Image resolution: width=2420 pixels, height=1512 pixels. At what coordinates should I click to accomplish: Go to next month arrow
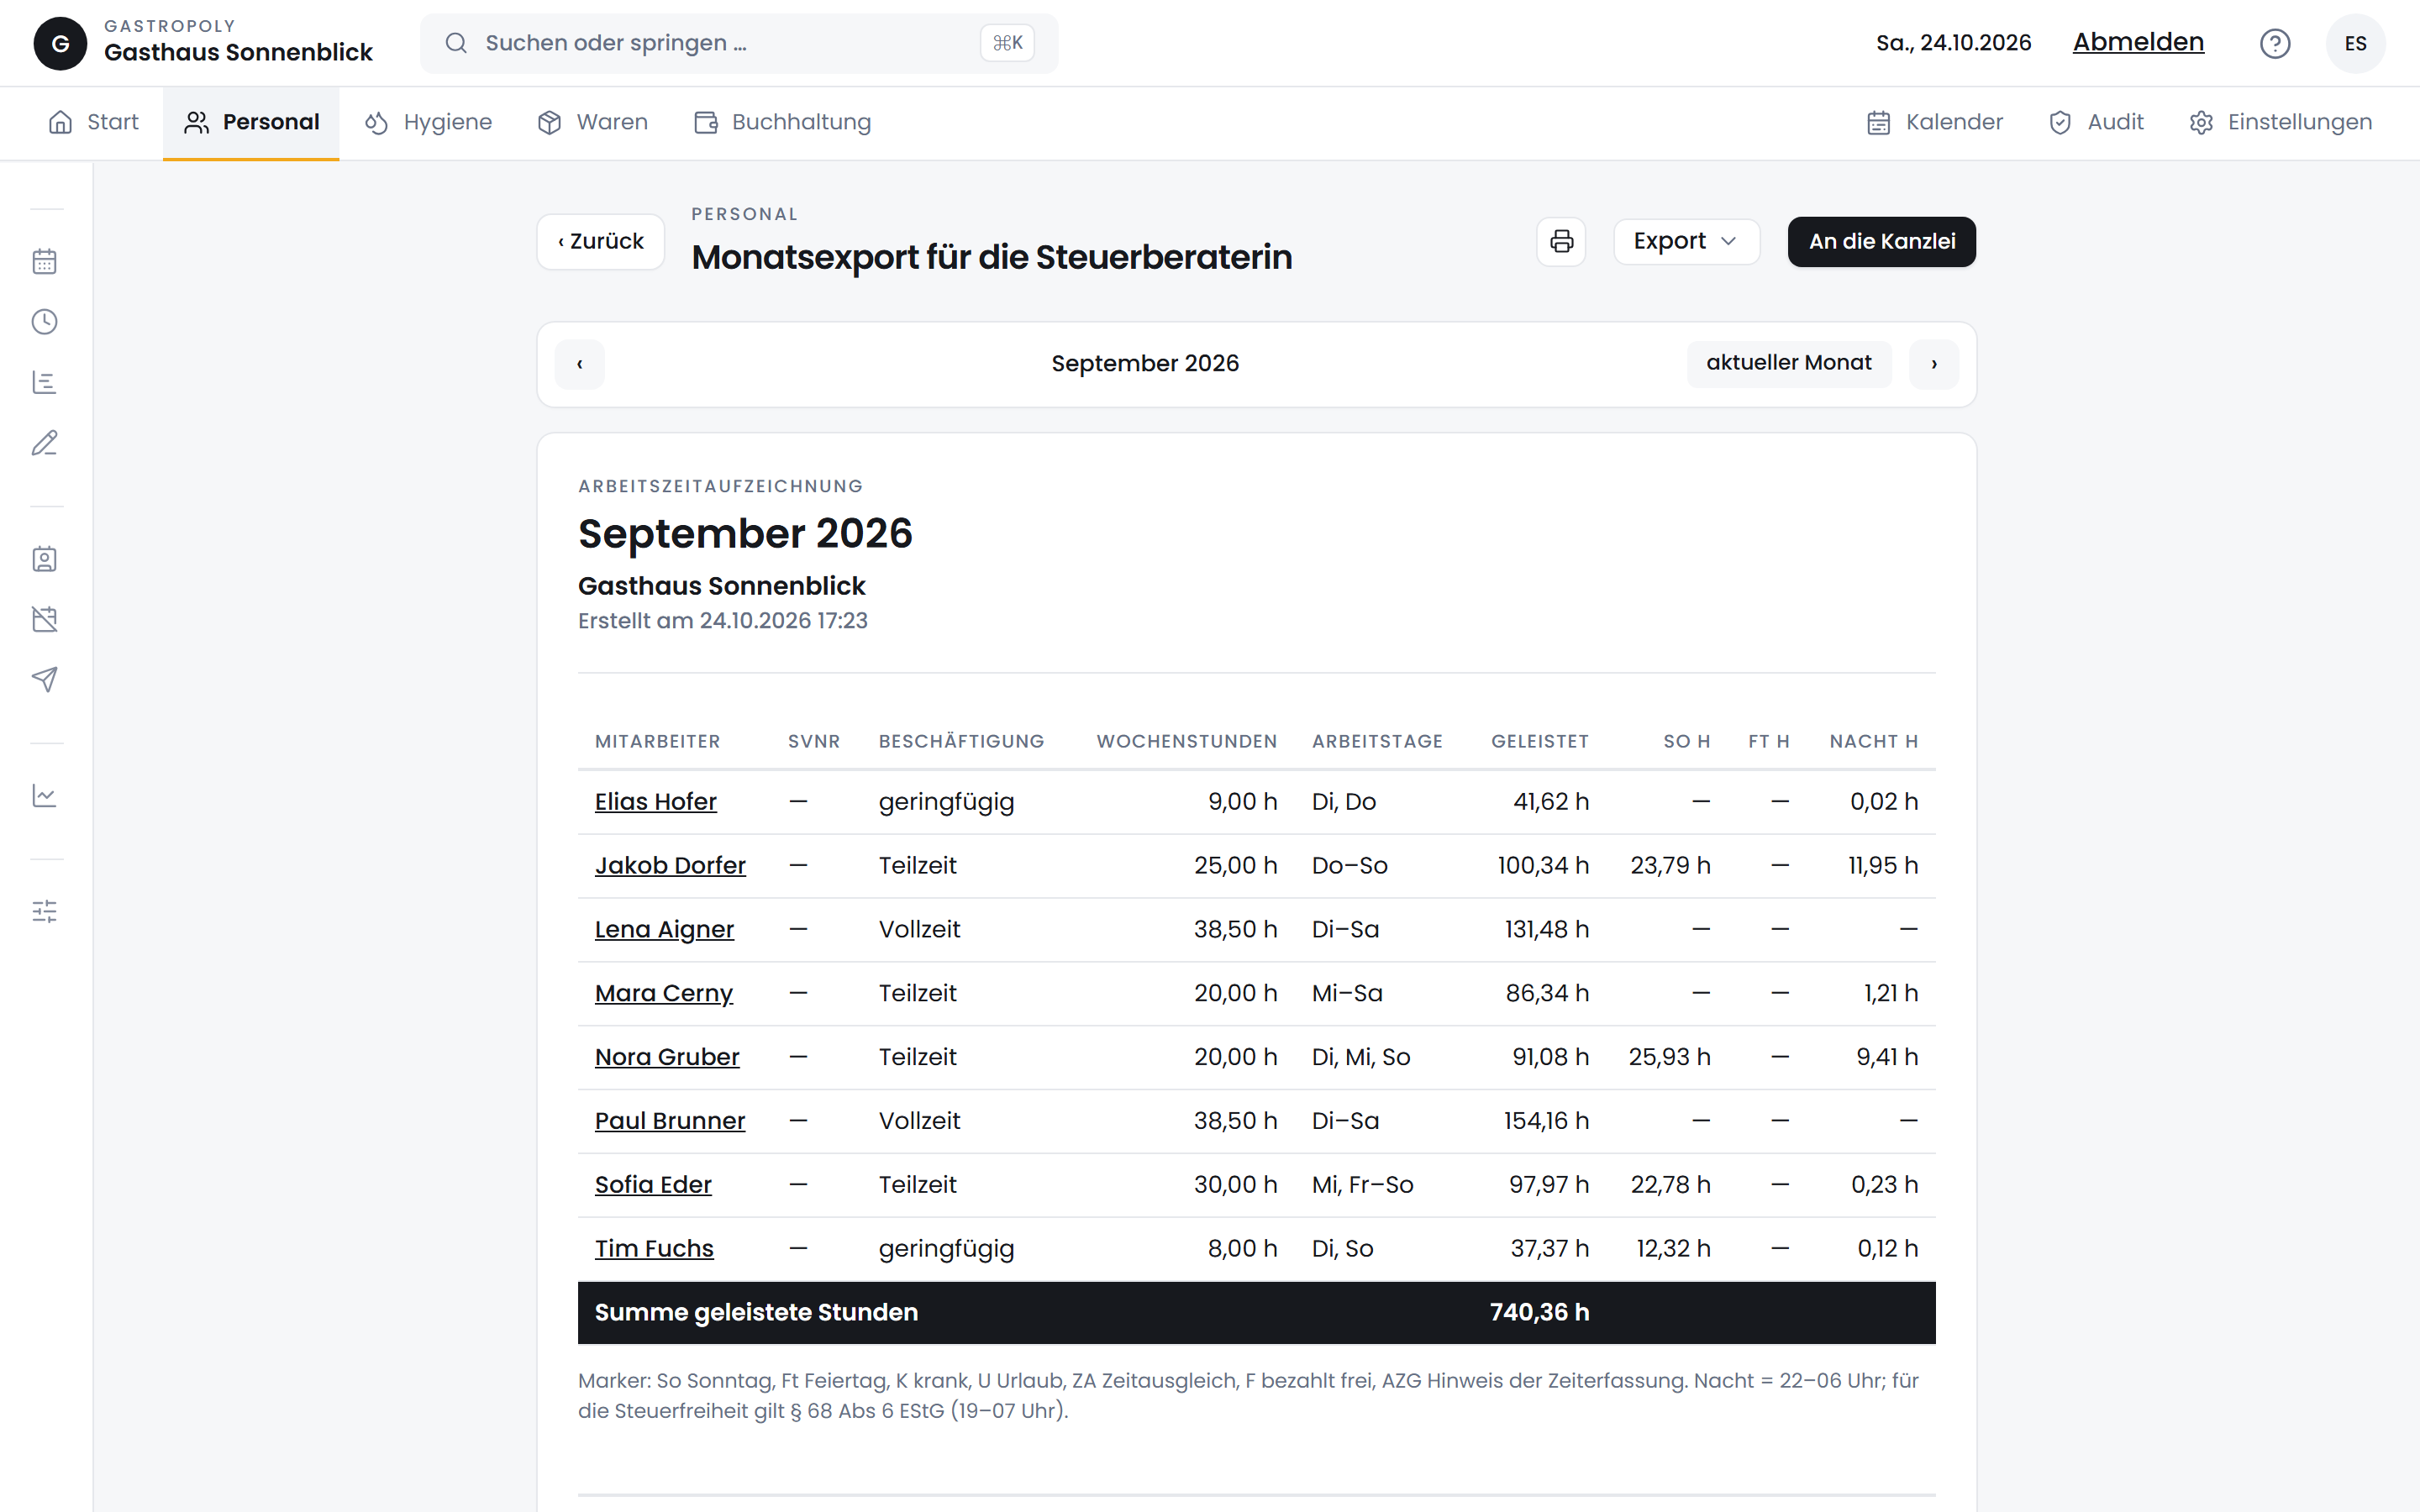1934,364
